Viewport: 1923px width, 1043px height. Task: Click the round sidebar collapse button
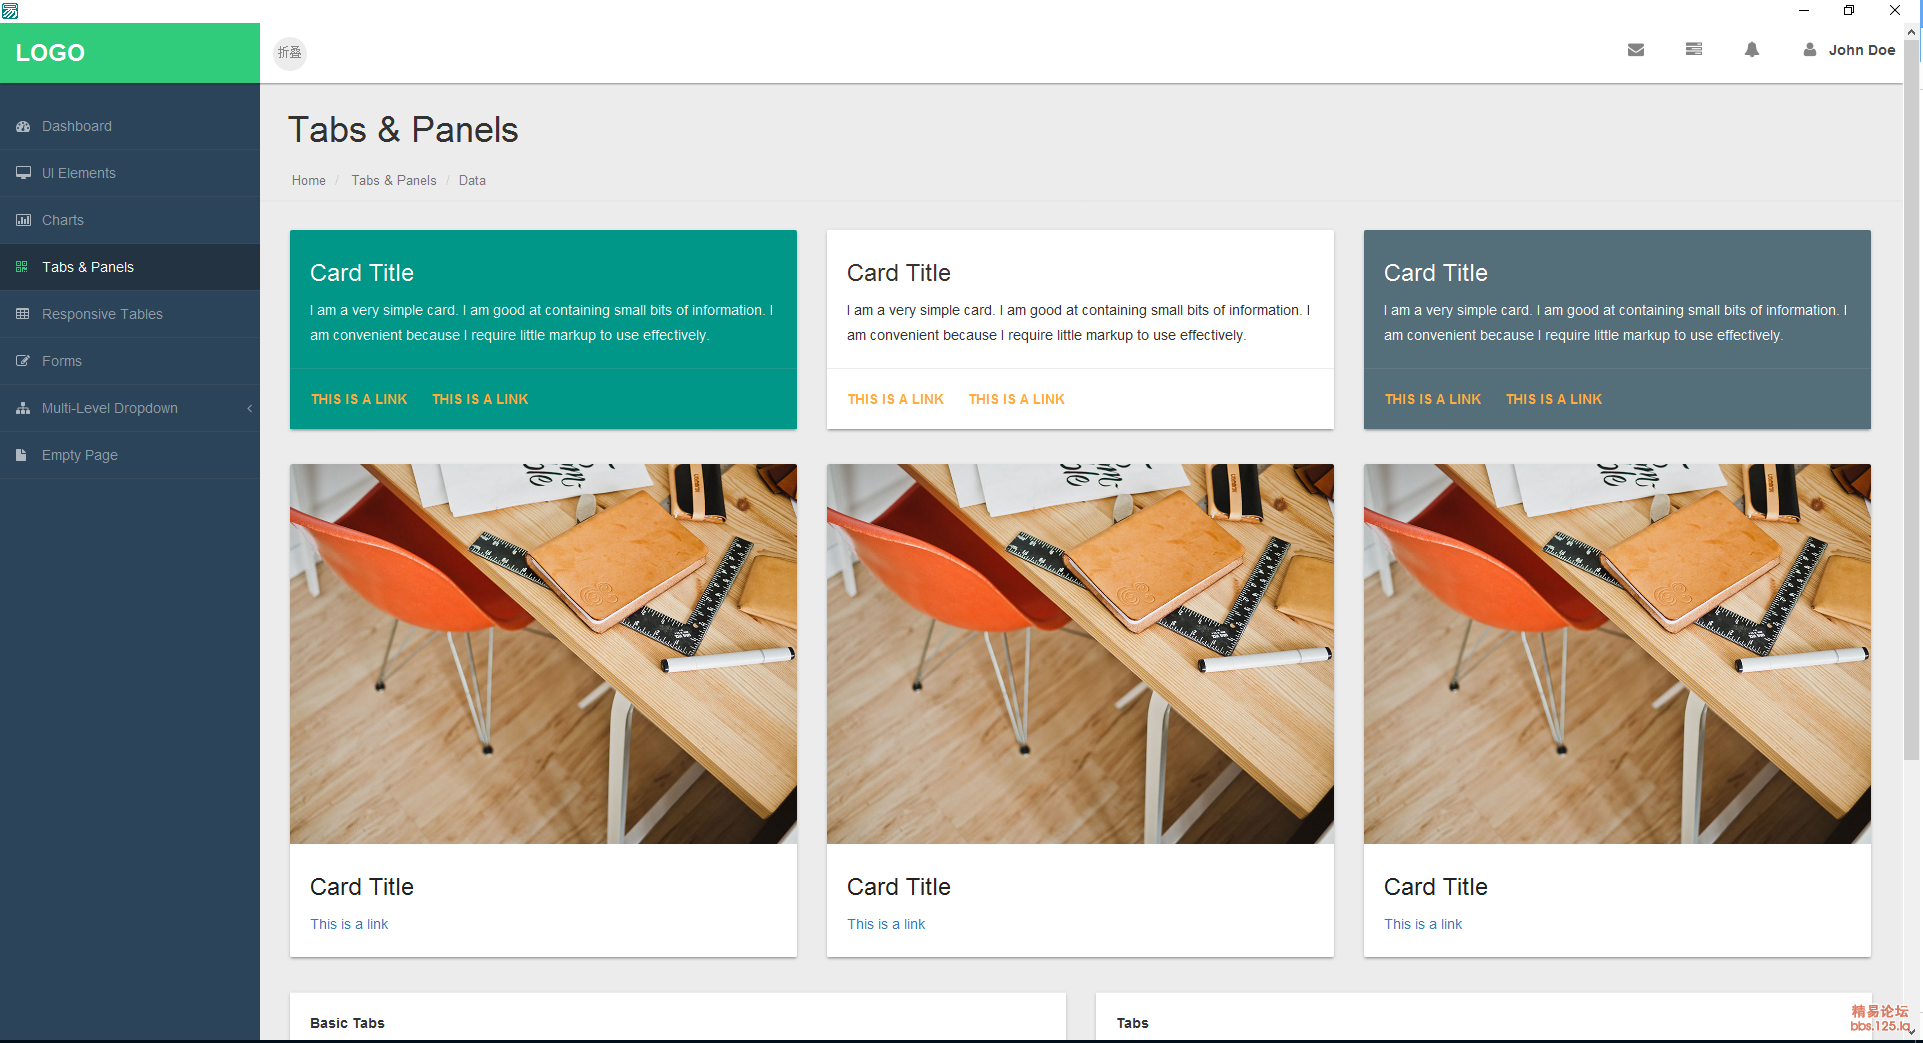coord(290,53)
